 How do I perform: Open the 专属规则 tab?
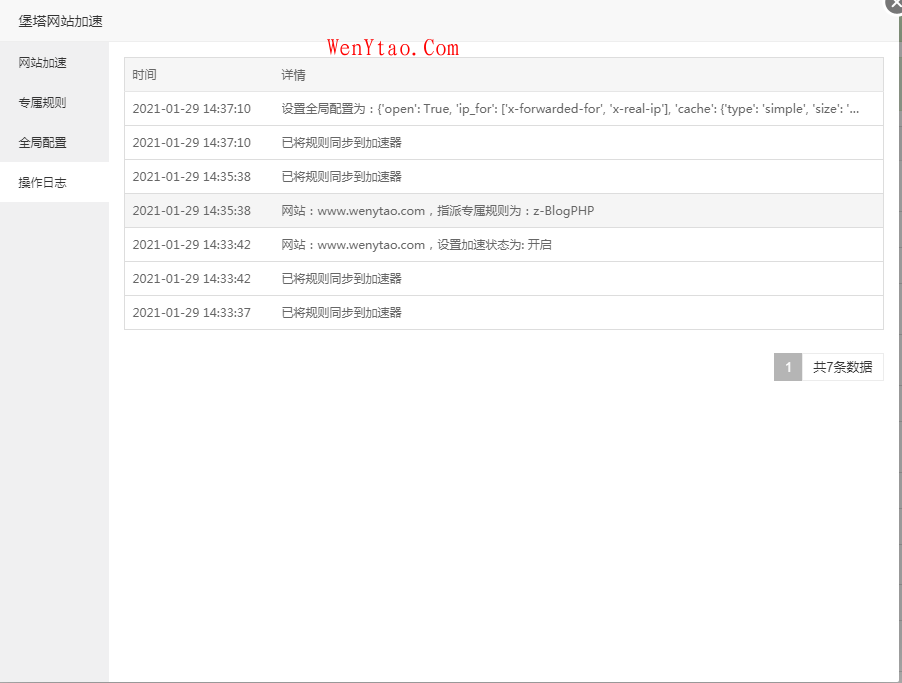point(43,103)
